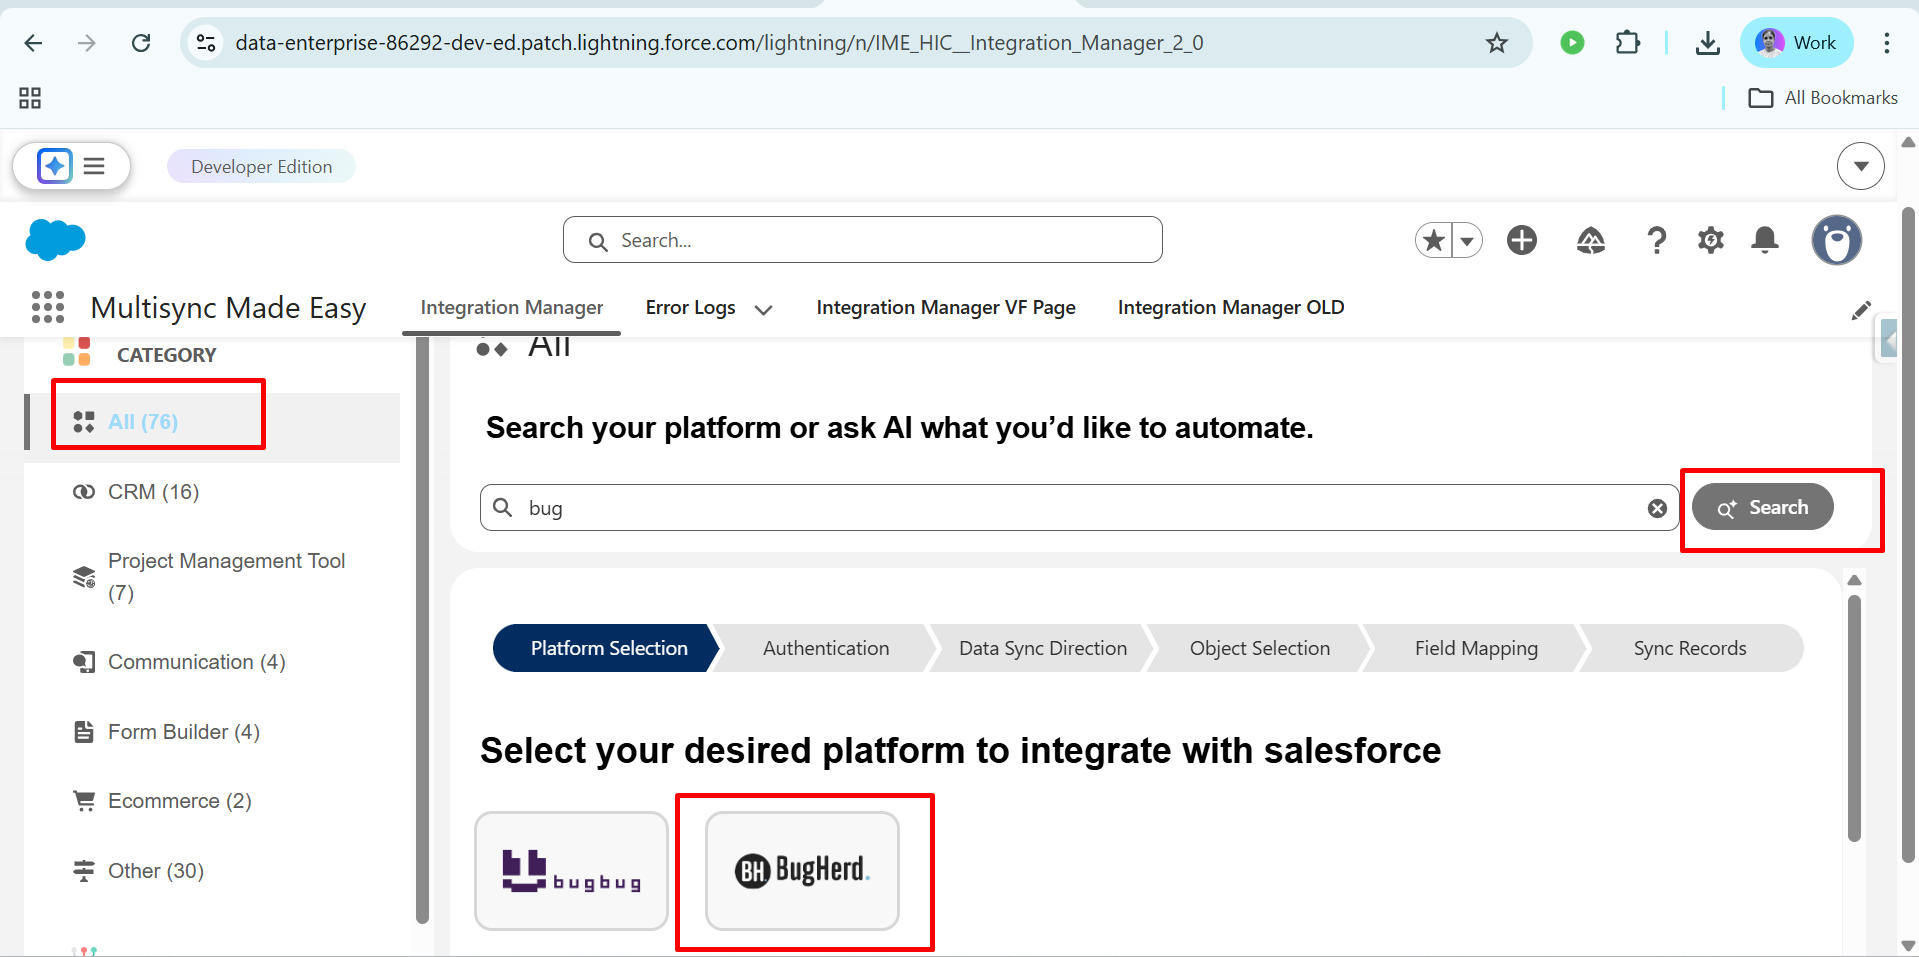Screen dimensions: 1919x957
Task: Select the CRM (16) category
Action: click(153, 492)
